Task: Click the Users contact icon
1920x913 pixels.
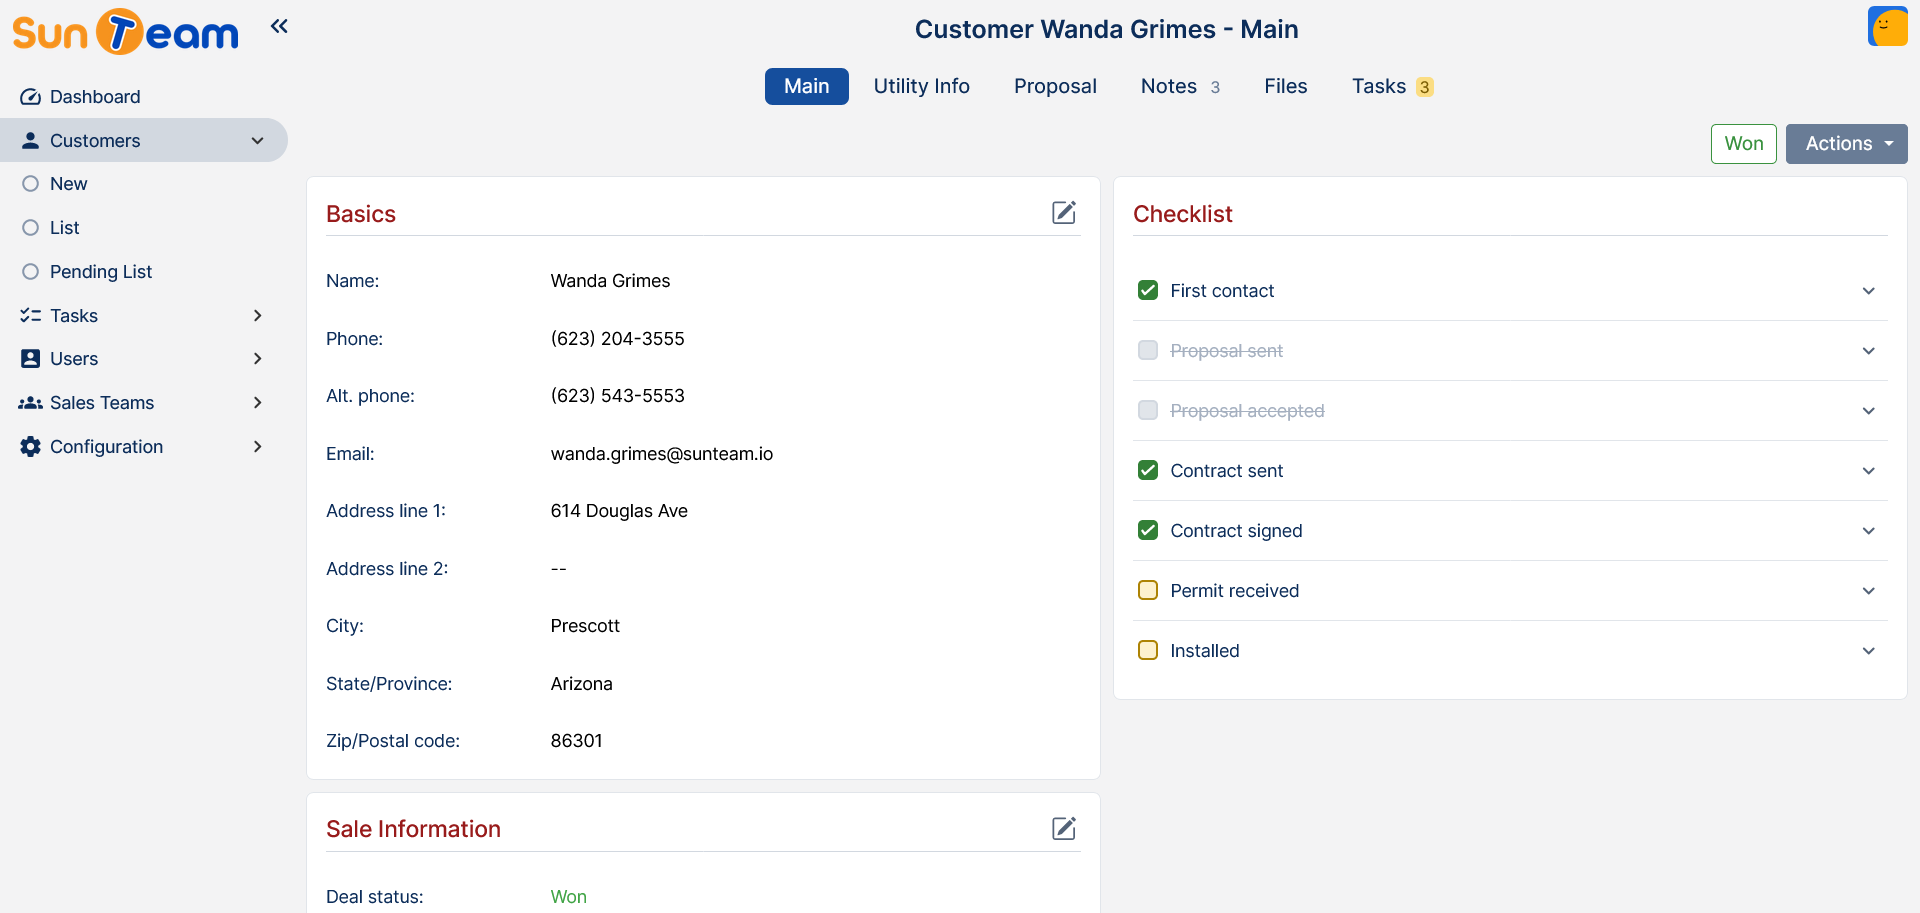Action: 30,359
